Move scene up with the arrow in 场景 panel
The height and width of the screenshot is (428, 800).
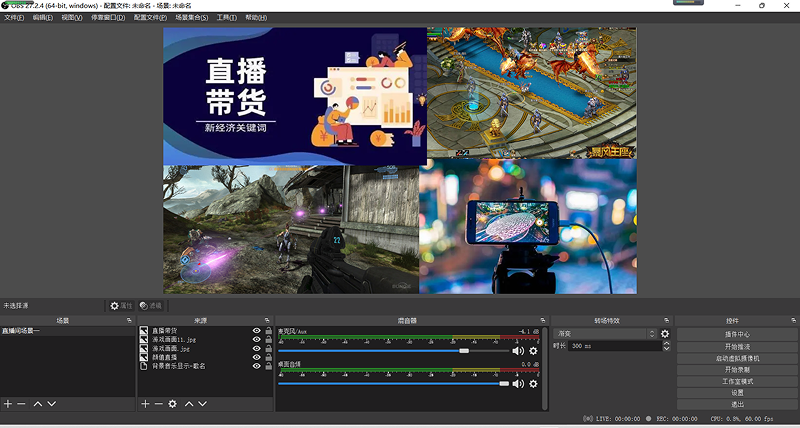(x=38, y=404)
